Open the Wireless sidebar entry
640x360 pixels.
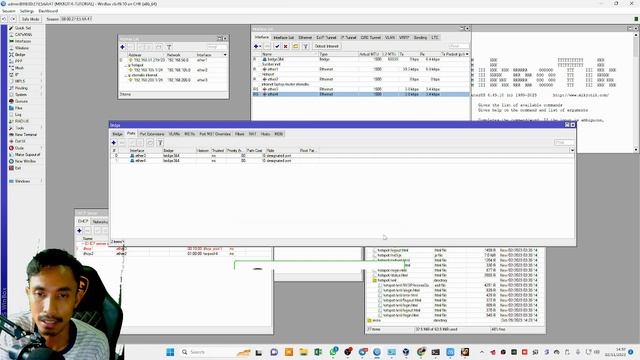22,48
